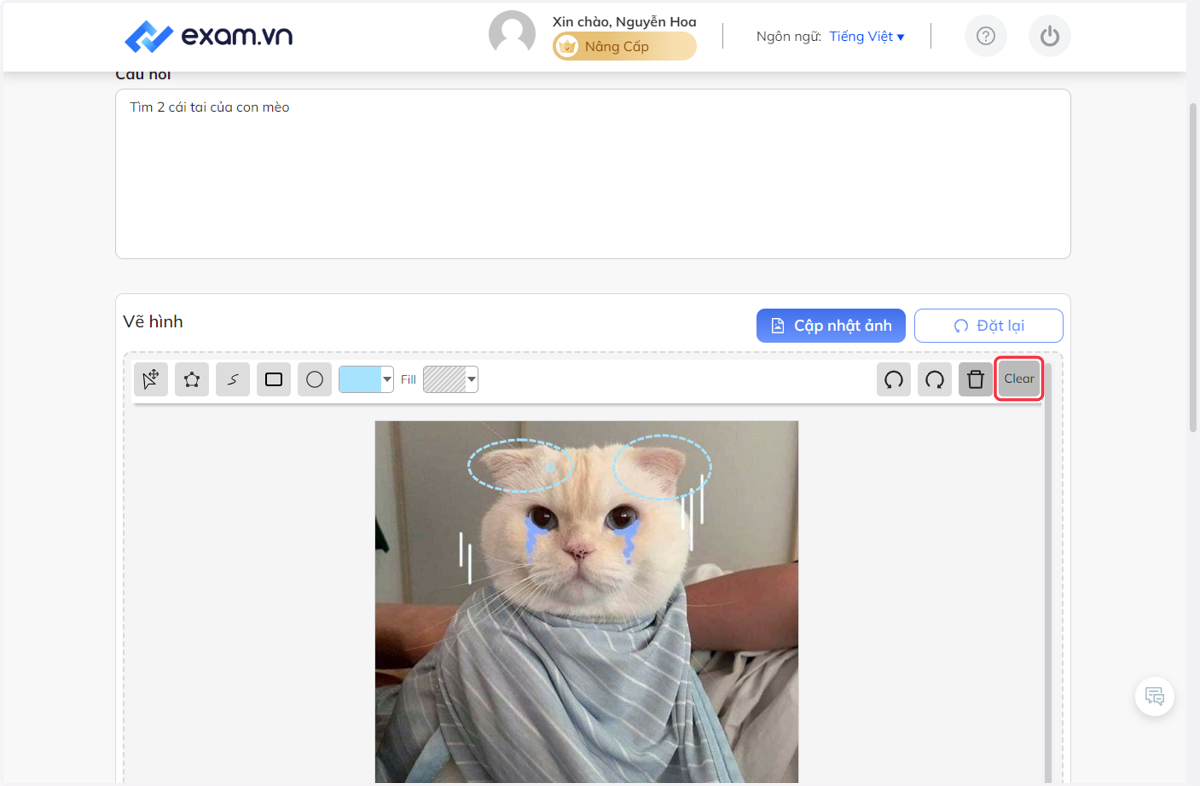The image size is (1200, 786).
Task: Select the polygon drawing tool
Action: pyautogui.click(x=192, y=380)
